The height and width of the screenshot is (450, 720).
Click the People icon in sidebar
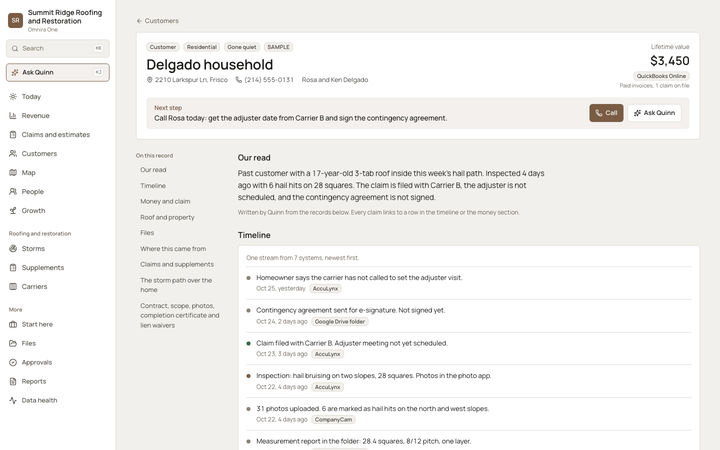(13, 191)
